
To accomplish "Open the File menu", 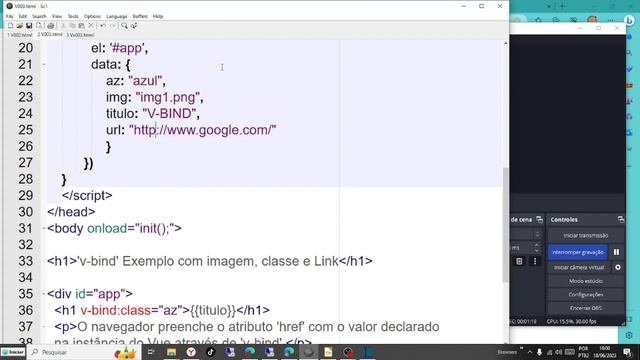I will pos(9,16).
